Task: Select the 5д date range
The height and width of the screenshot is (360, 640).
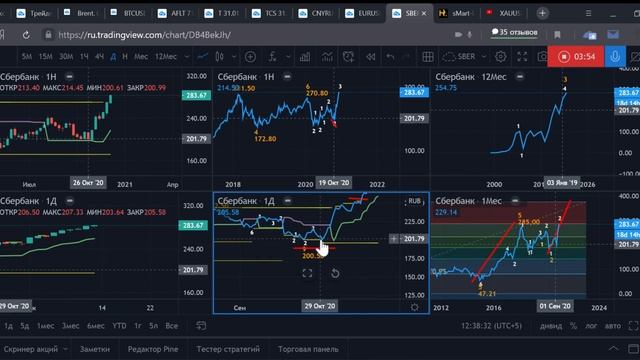Action: (x=25, y=326)
